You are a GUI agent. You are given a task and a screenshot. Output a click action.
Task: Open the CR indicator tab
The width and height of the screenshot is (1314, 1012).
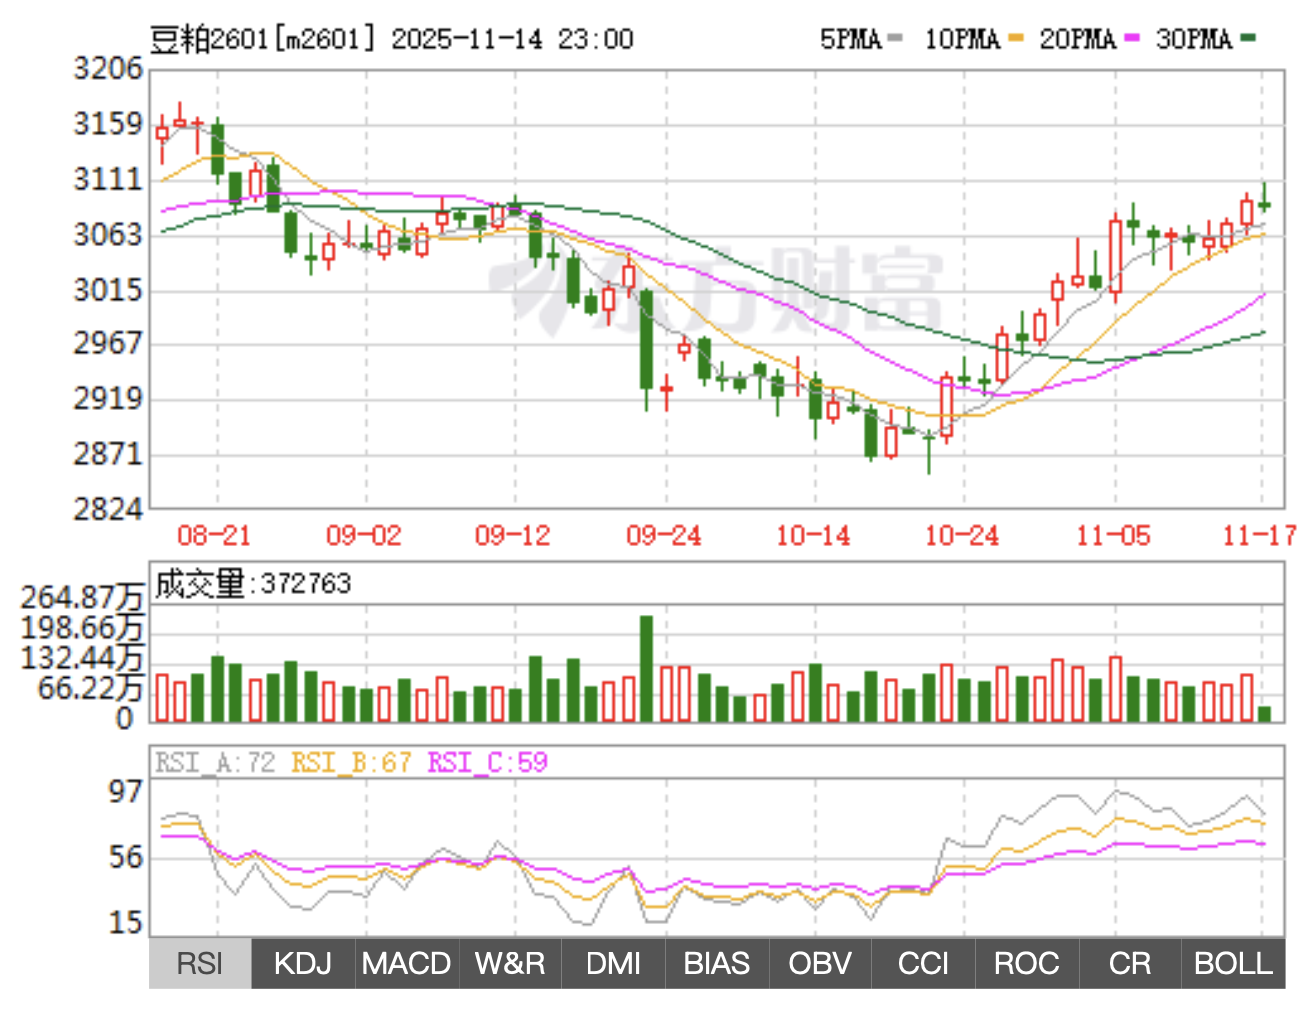(1129, 964)
